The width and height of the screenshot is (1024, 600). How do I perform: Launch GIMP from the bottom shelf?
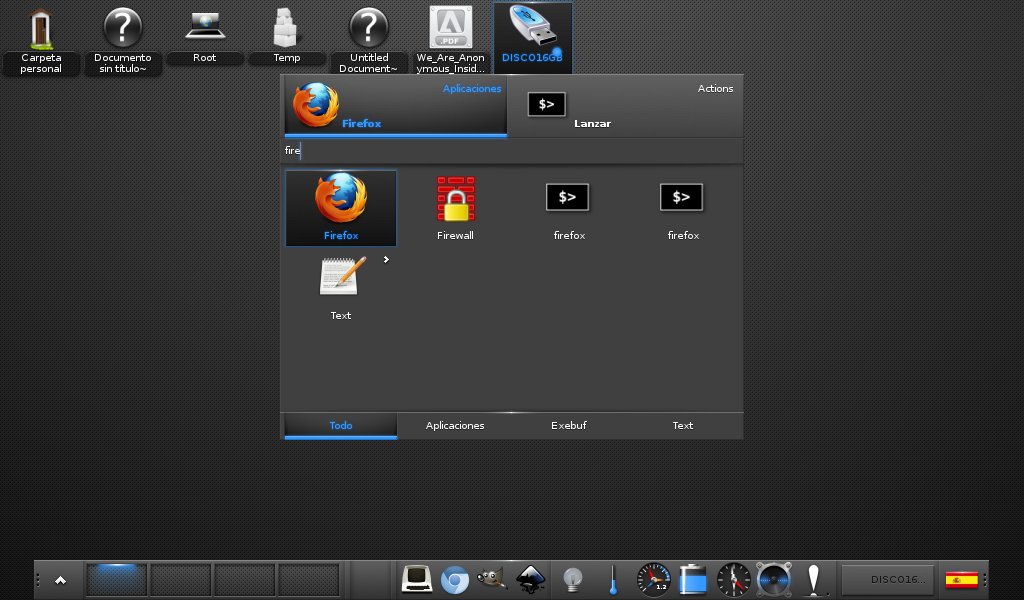tap(491, 579)
